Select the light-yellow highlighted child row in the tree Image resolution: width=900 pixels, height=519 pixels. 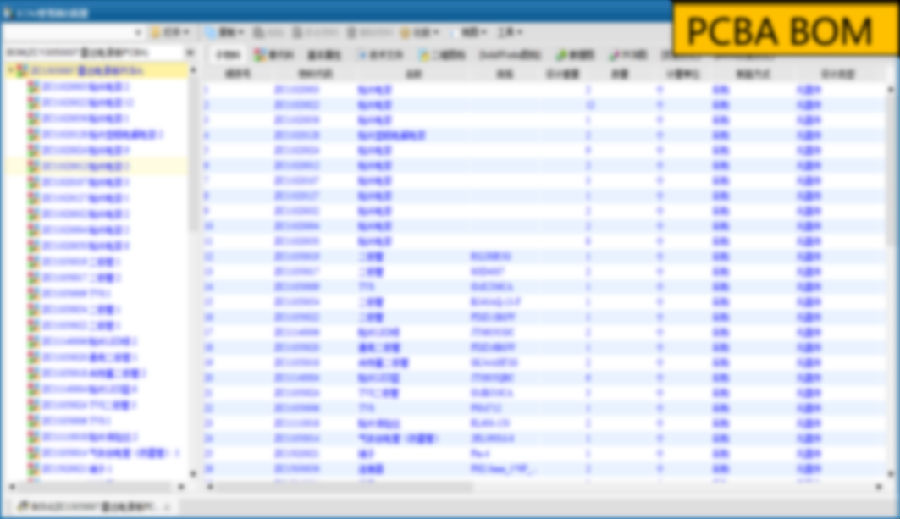coord(95,166)
